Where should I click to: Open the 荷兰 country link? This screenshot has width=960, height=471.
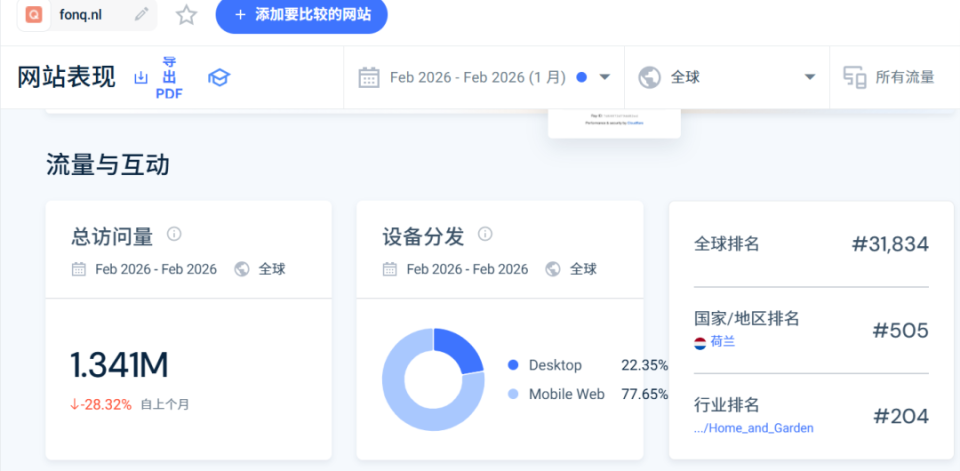722,342
